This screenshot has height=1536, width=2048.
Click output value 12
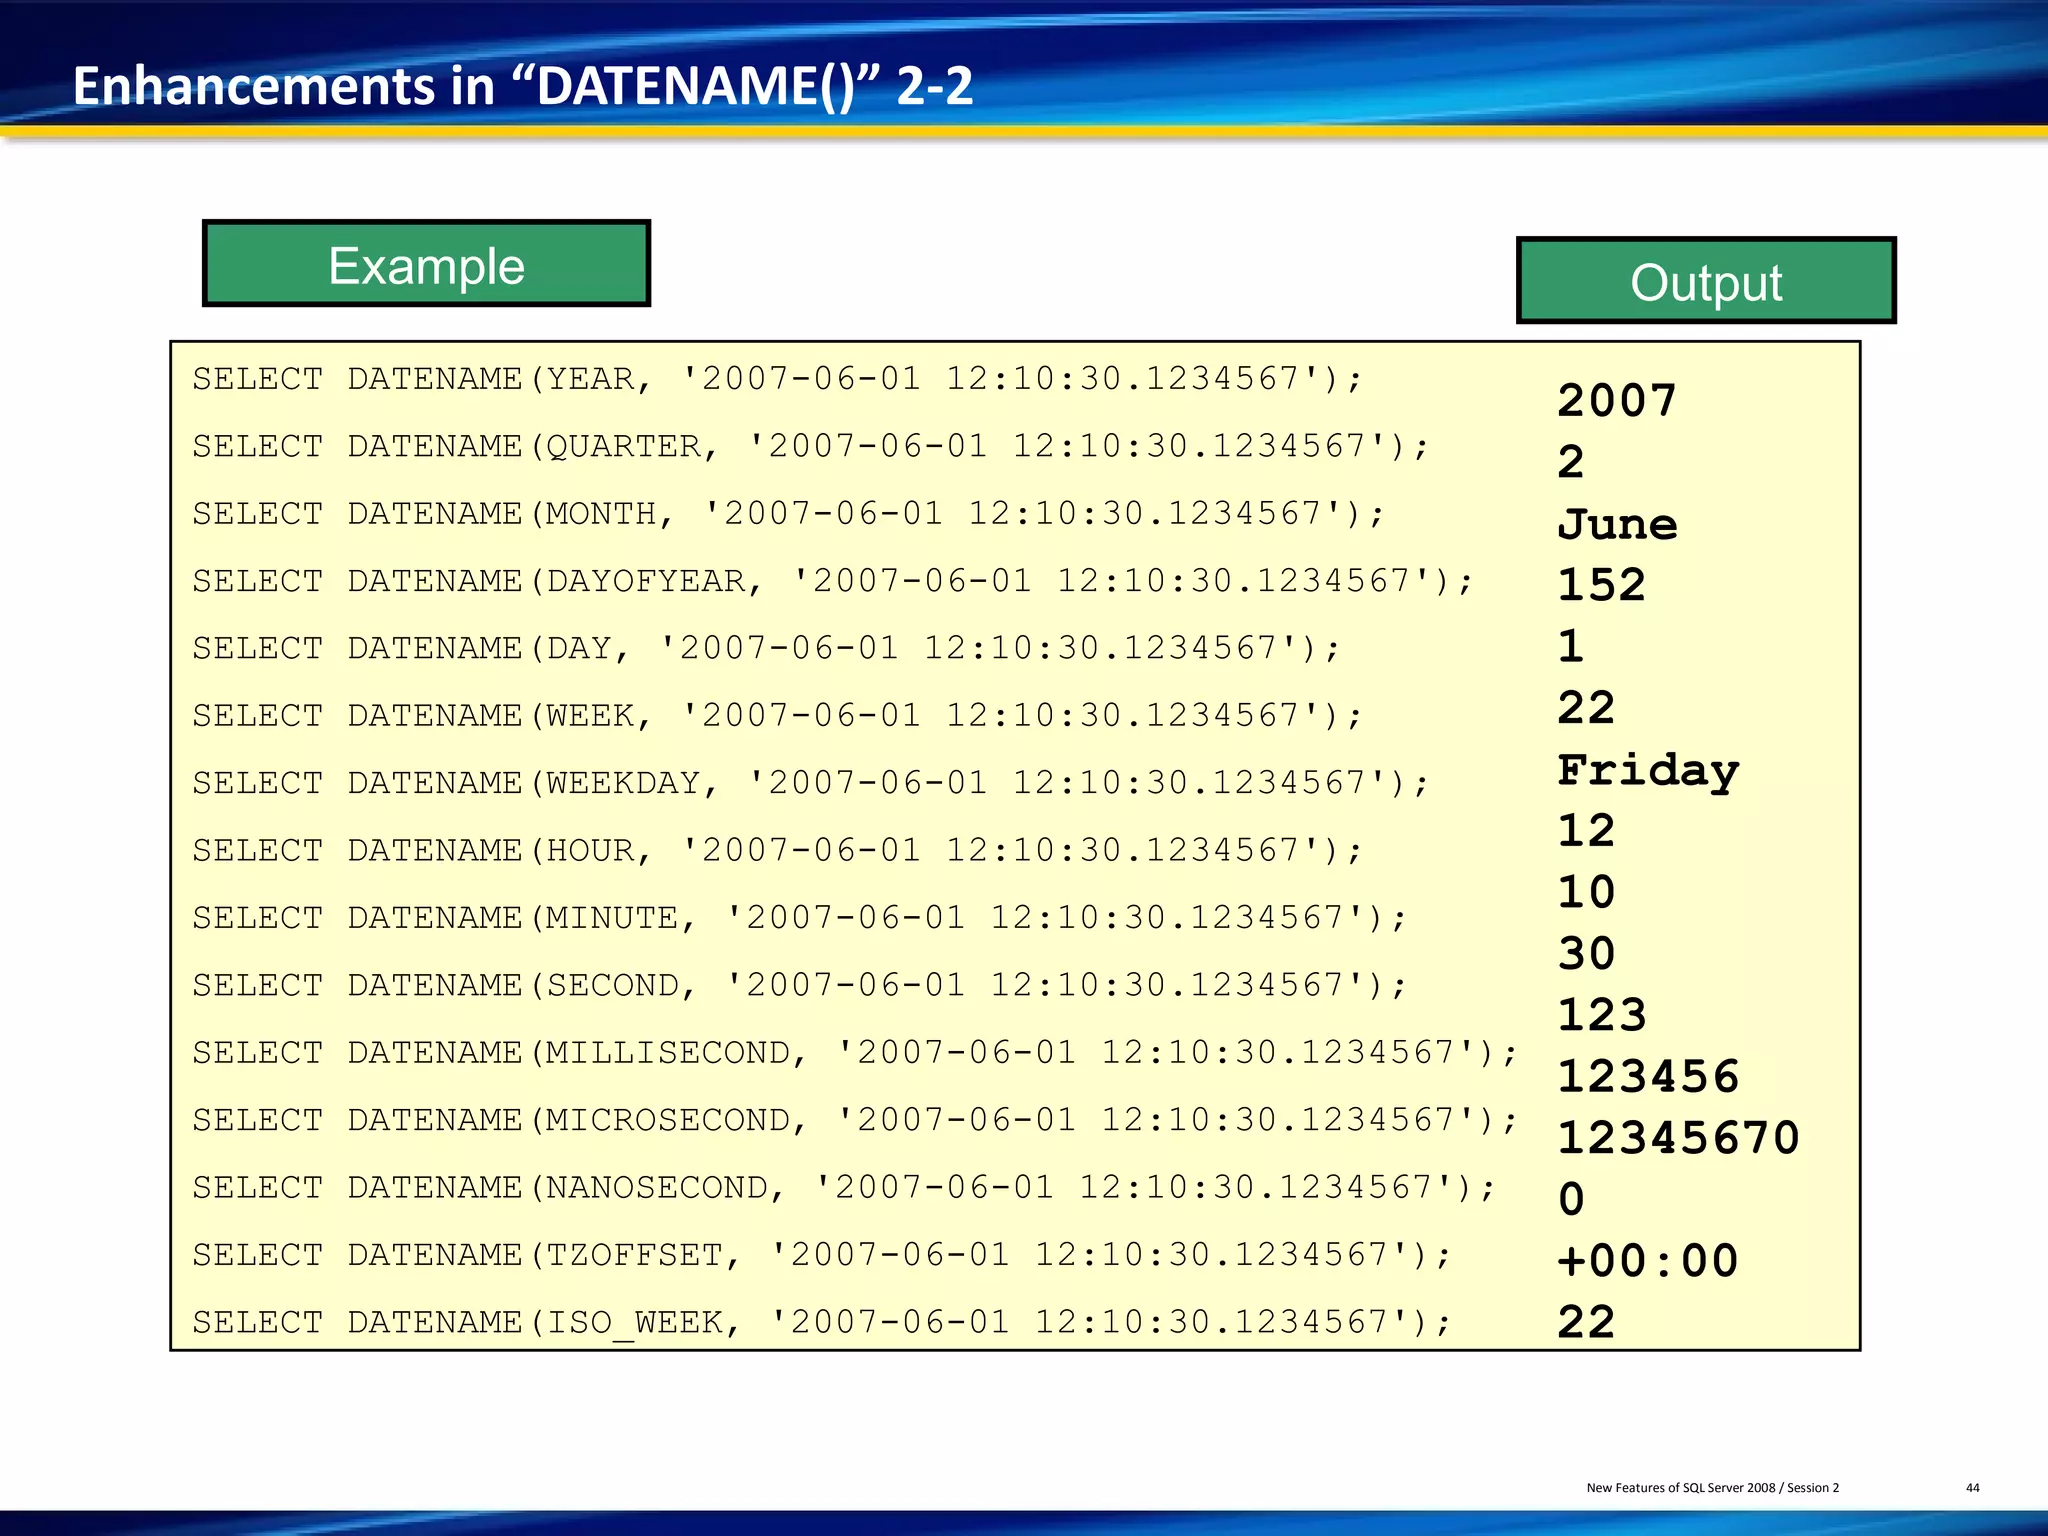coord(1586,831)
